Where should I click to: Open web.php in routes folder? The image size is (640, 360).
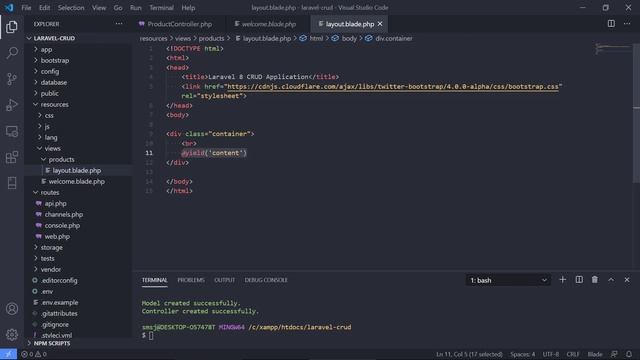coord(57,237)
